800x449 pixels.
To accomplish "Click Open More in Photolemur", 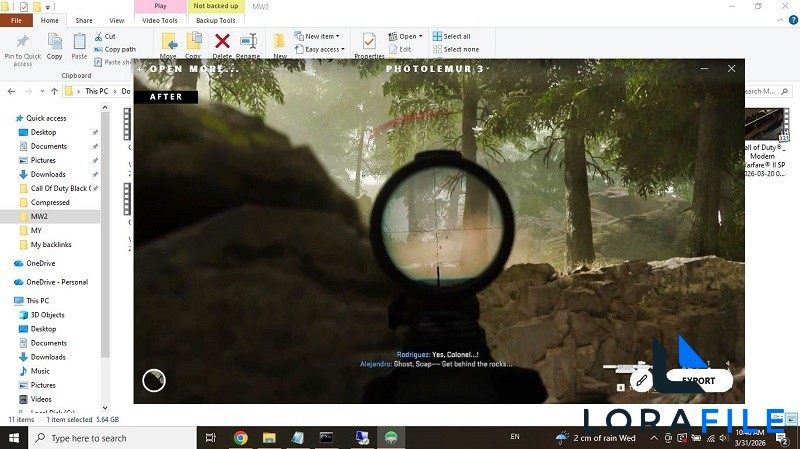I will 187,69.
